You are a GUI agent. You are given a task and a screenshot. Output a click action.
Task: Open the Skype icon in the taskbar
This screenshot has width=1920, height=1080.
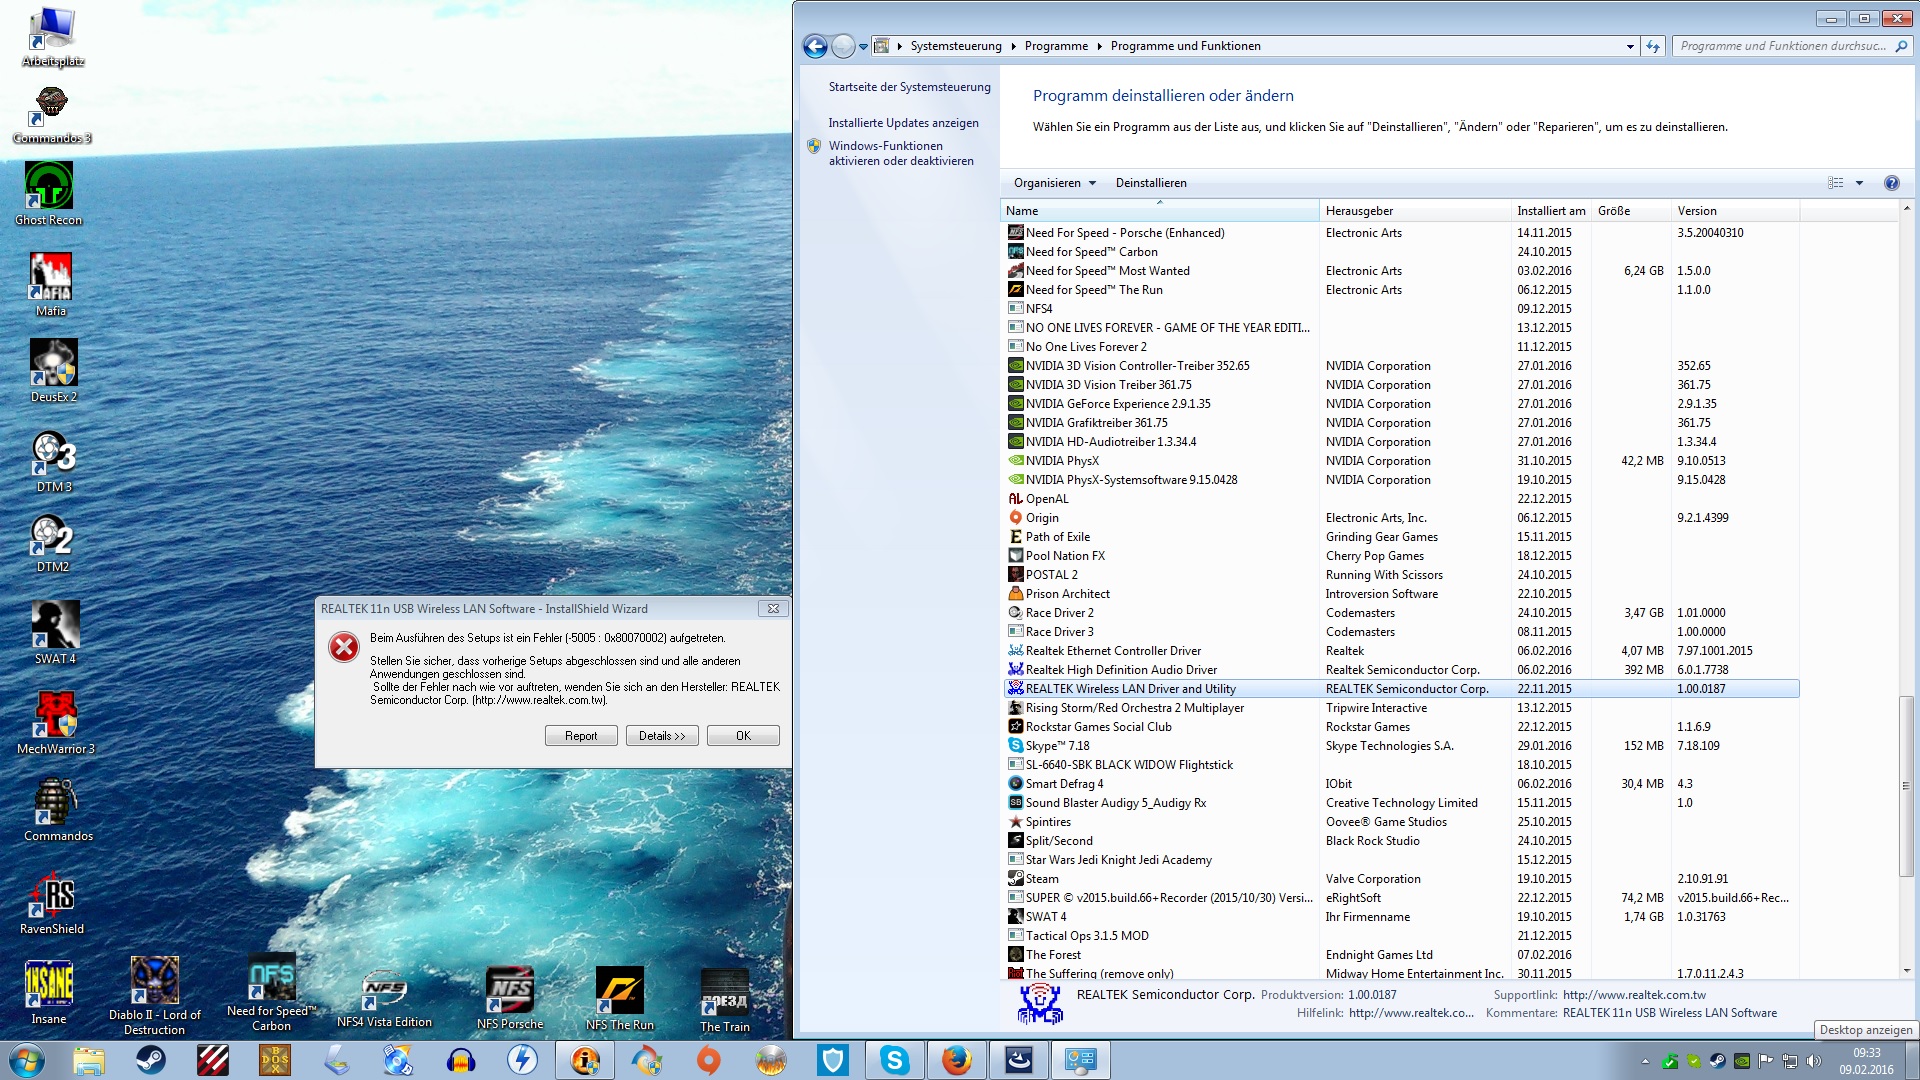point(894,1060)
